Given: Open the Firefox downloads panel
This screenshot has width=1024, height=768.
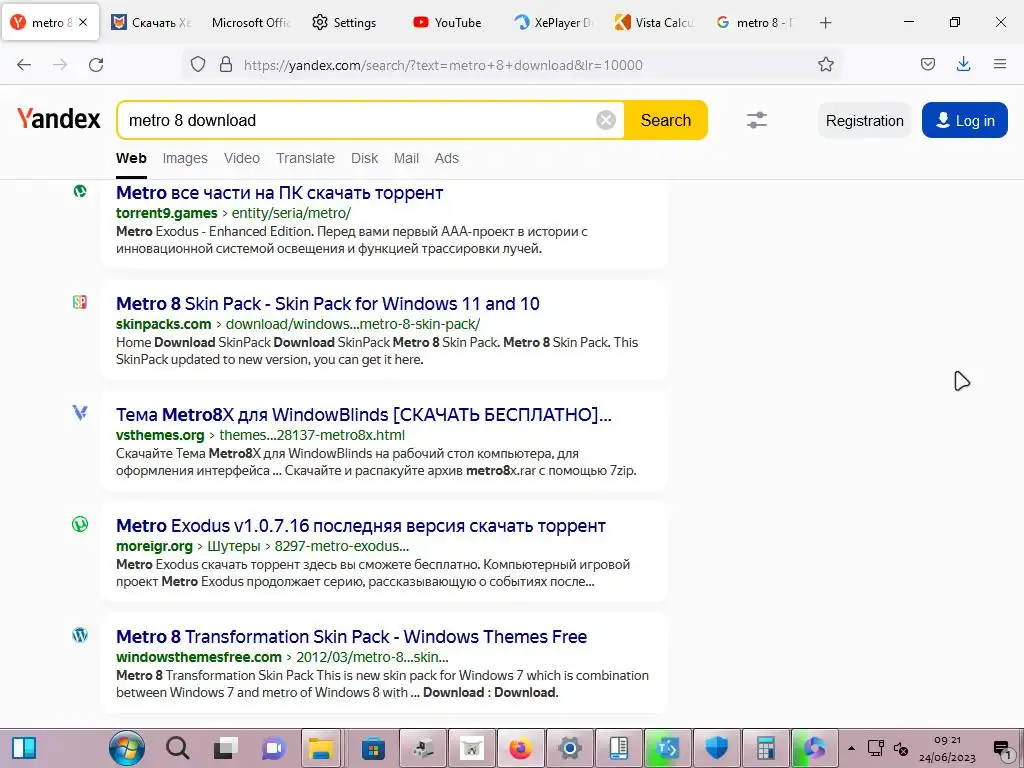Looking at the screenshot, I should coord(963,64).
